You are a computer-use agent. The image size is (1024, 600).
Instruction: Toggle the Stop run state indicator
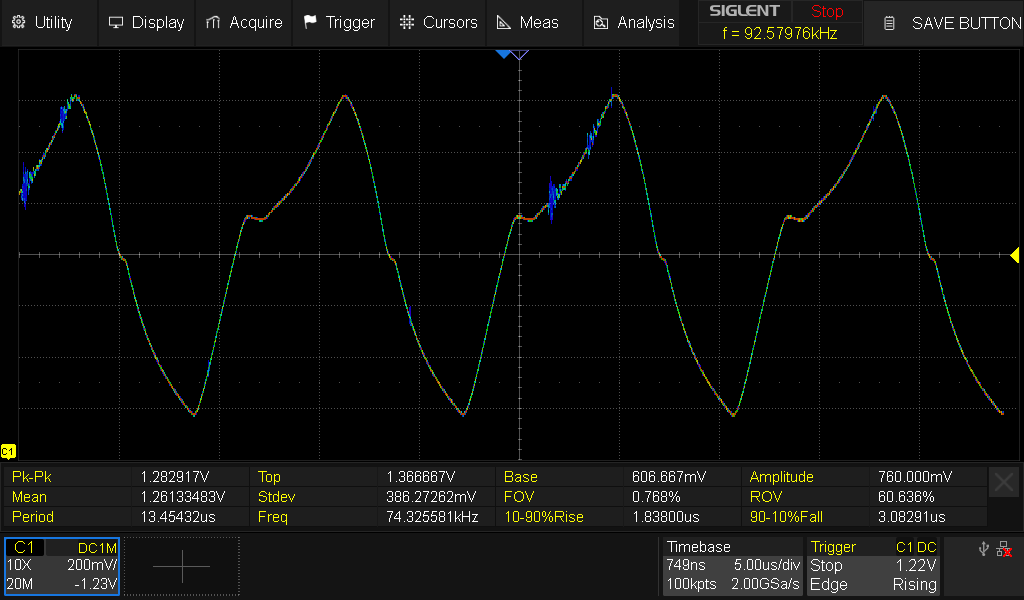click(x=826, y=12)
